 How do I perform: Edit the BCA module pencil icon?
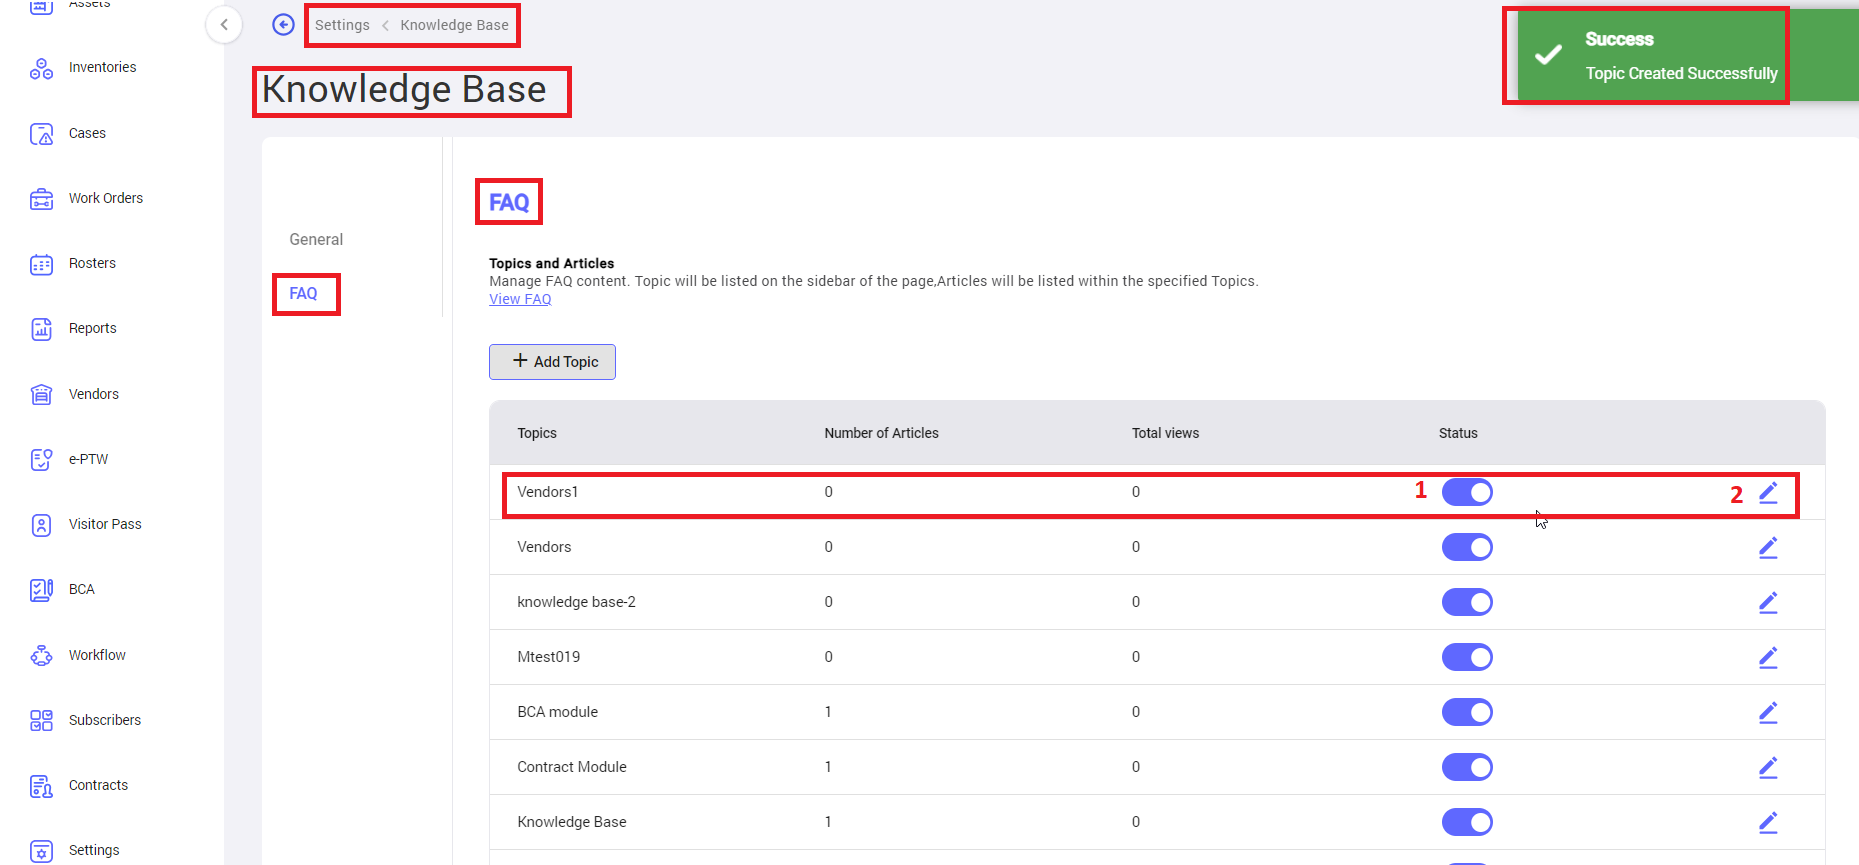tap(1768, 712)
